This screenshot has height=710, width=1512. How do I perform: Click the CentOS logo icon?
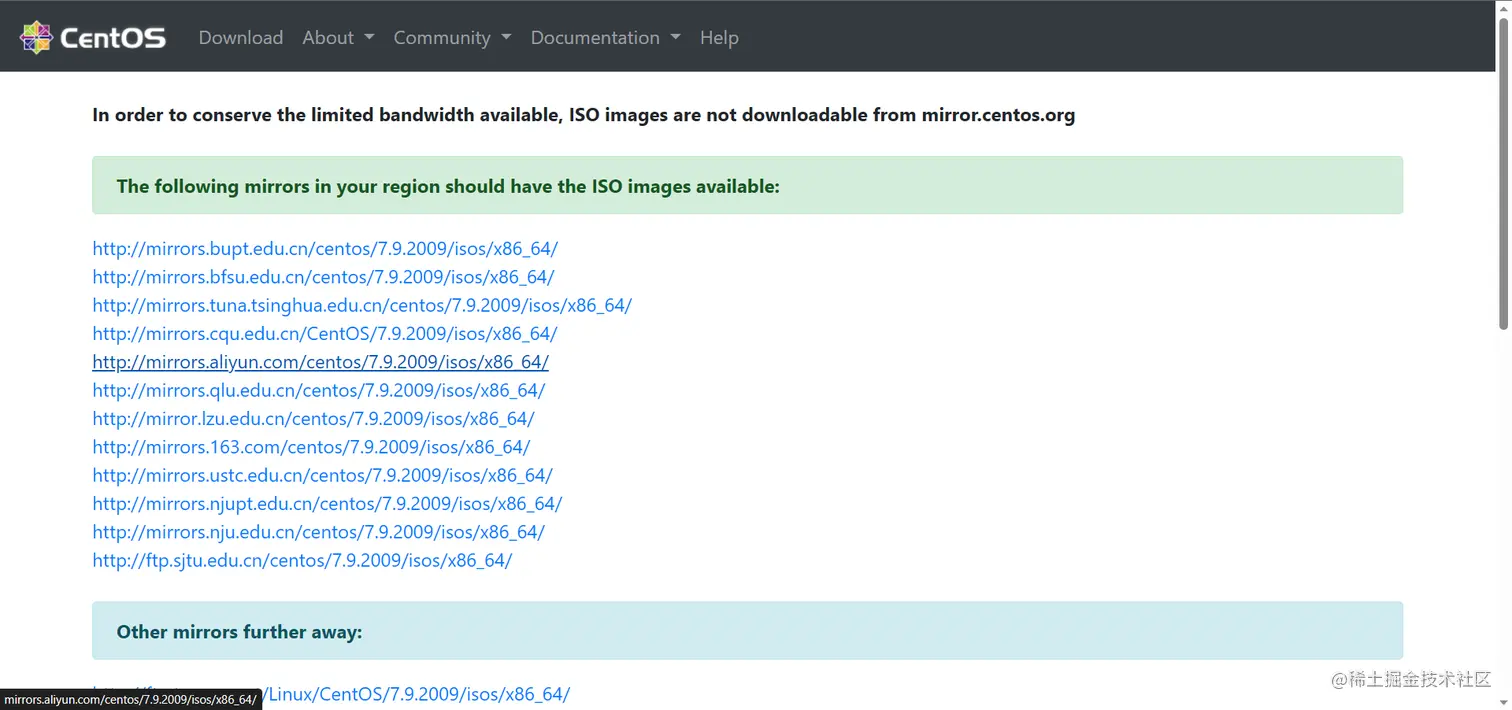pos(36,37)
